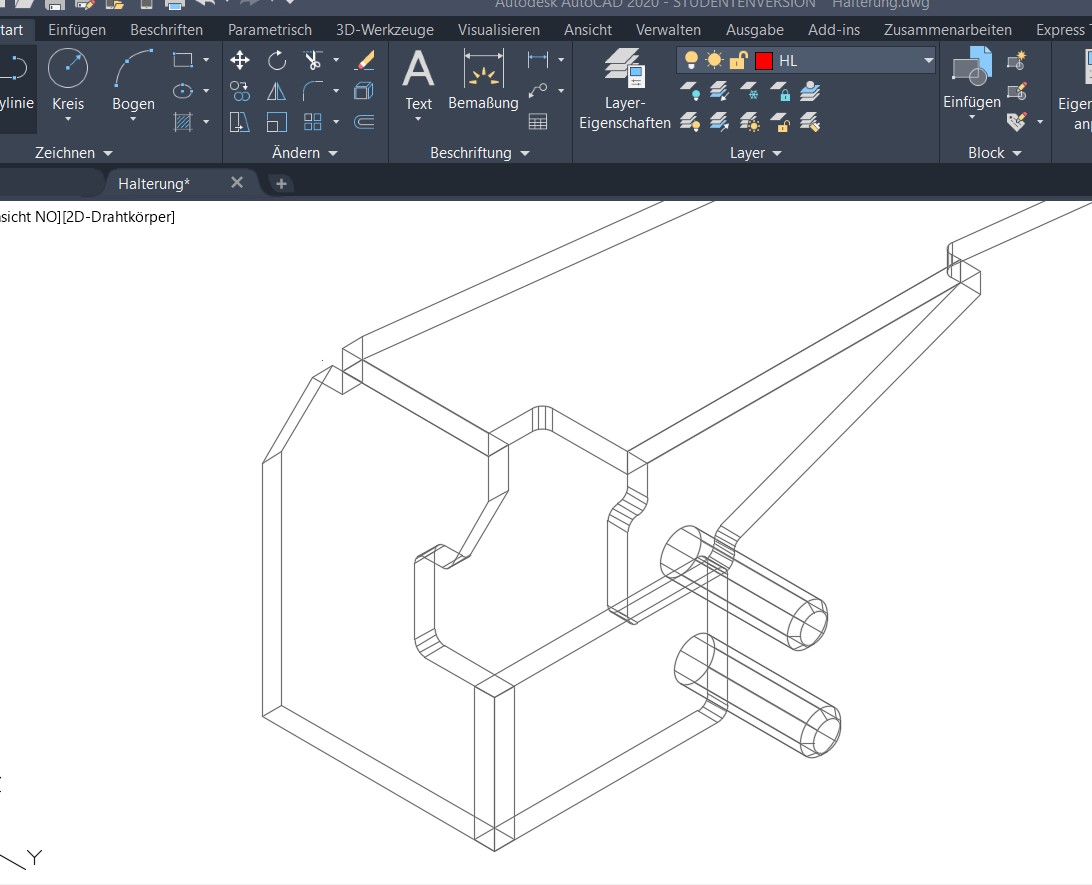Select the Trim scissors tool

tap(313, 61)
